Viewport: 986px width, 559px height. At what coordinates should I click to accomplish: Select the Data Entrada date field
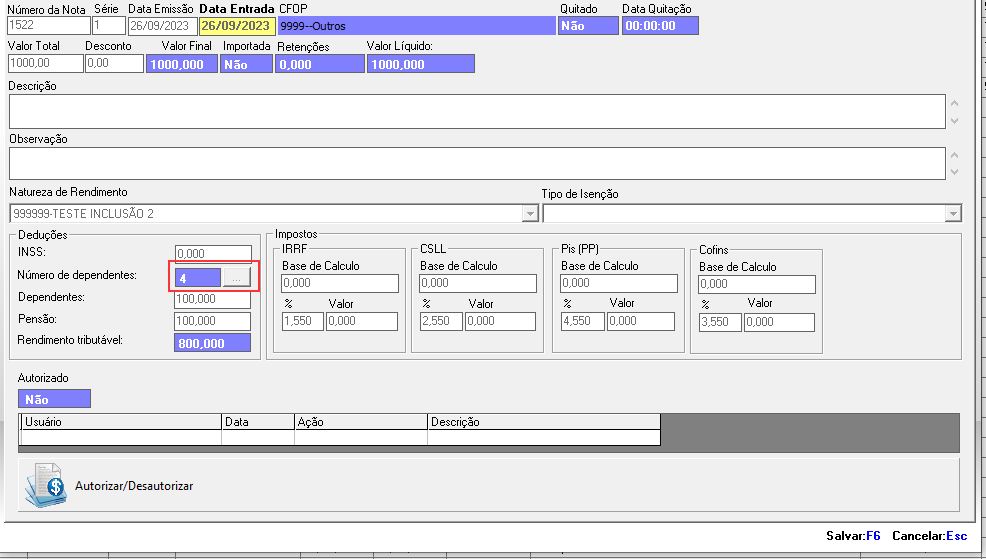coord(237,26)
